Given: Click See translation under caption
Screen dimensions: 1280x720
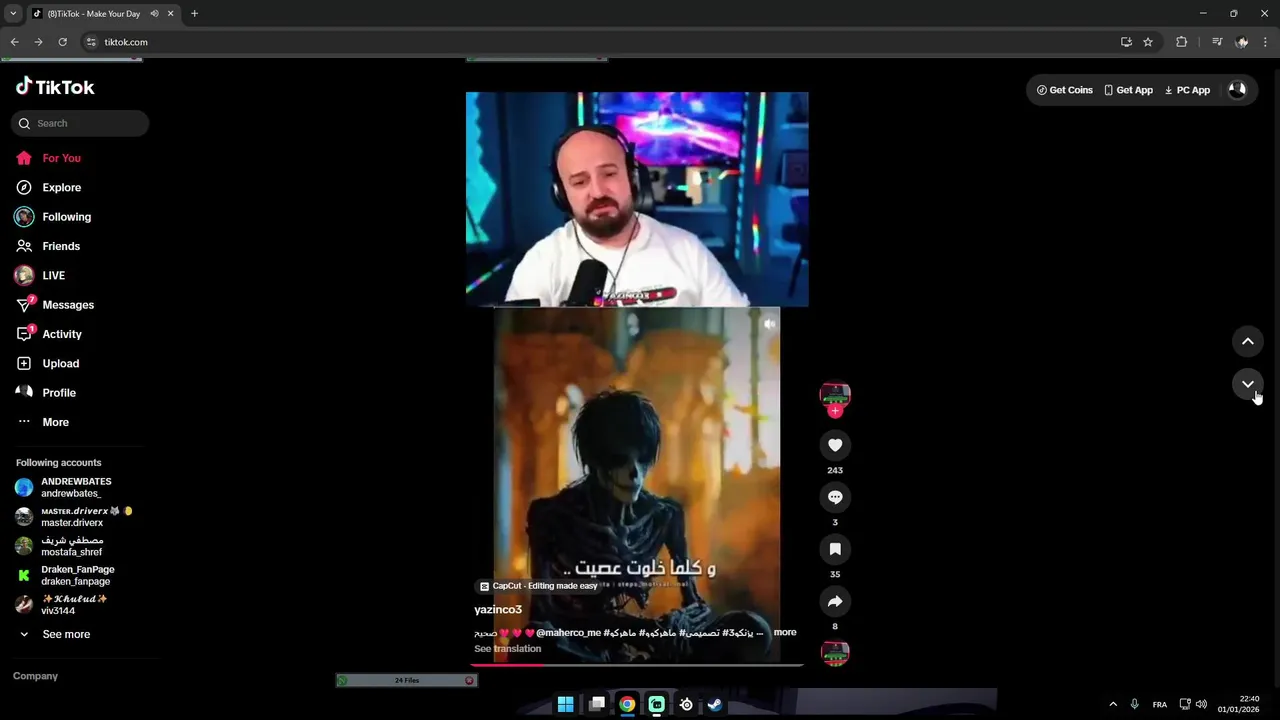Looking at the screenshot, I should [507, 648].
